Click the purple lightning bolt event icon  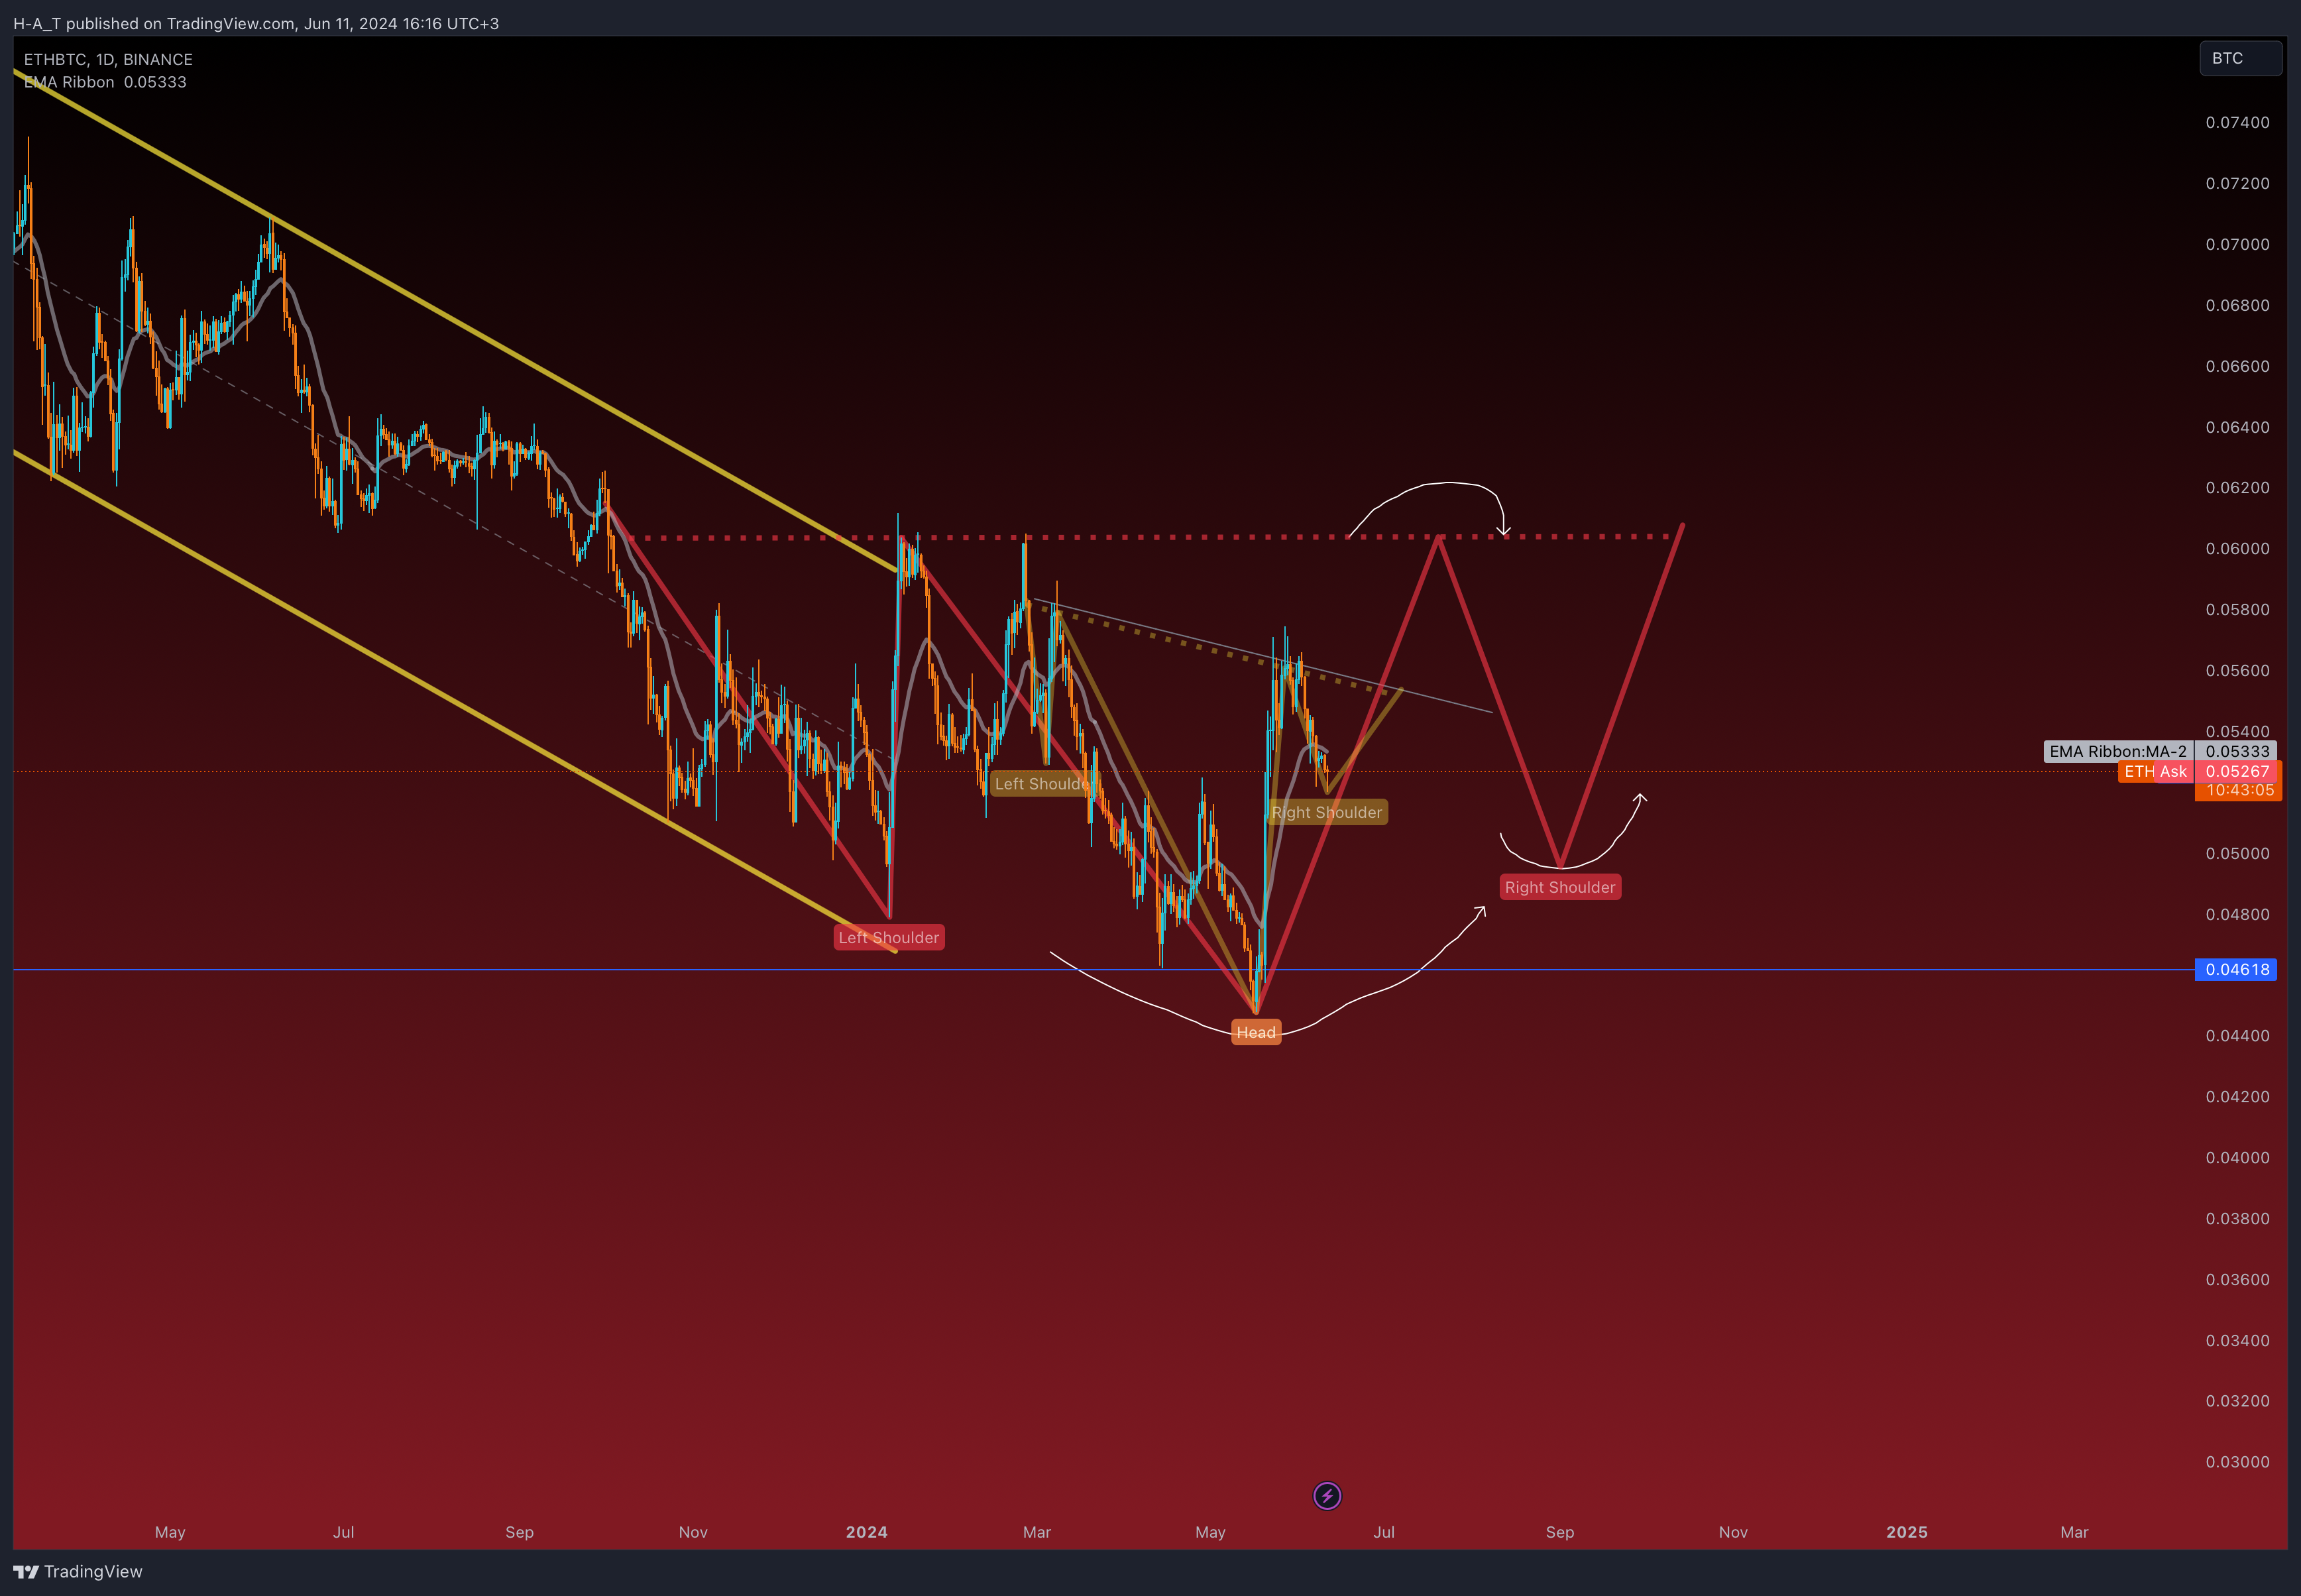(1327, 1496)
